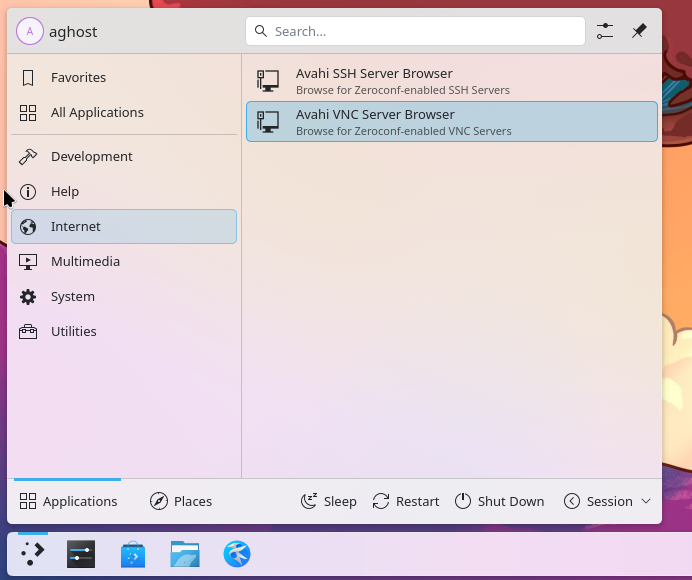
Task: Select the Development category
Action: coord(124,157)
